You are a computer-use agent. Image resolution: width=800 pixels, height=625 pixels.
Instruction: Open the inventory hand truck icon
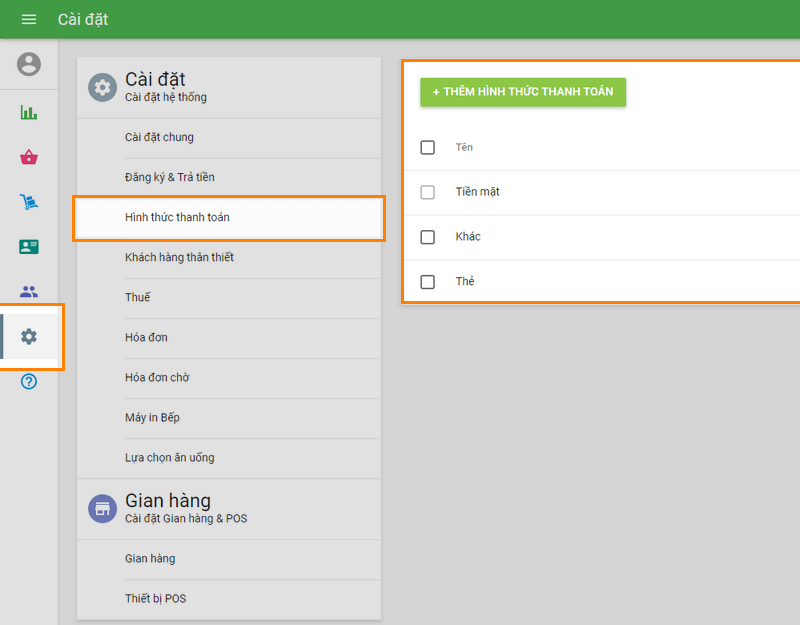[29, 202]
